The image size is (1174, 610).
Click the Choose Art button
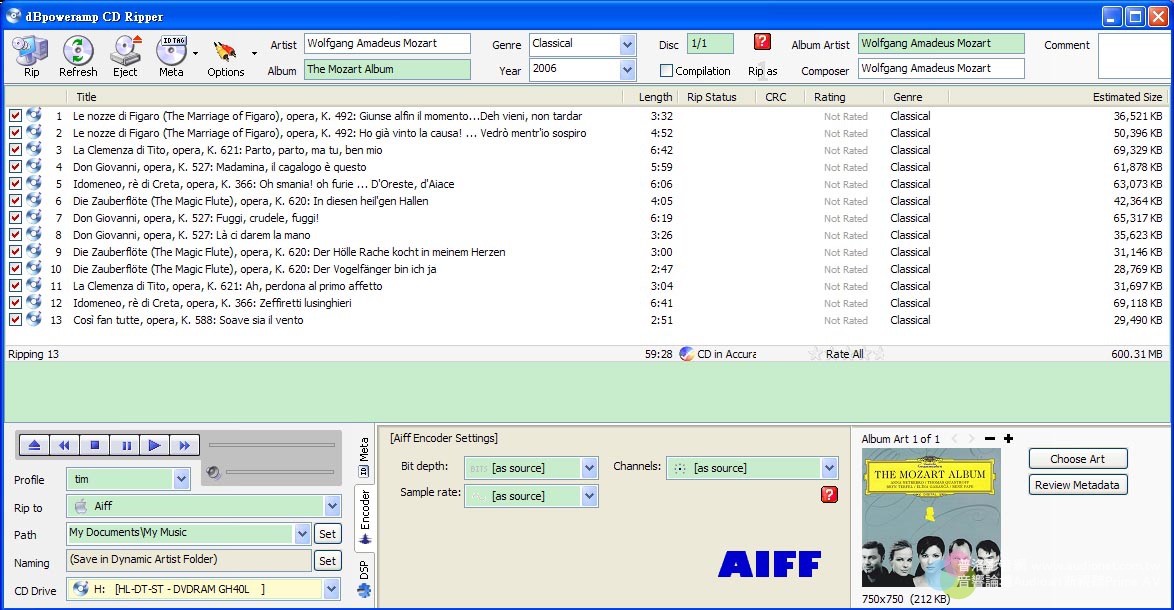(x=1077, y=459)
